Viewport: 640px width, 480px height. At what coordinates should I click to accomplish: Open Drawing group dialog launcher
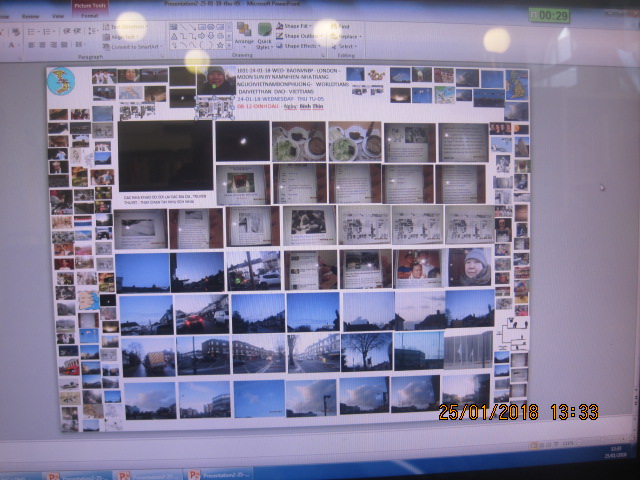(x=323, y=56)
